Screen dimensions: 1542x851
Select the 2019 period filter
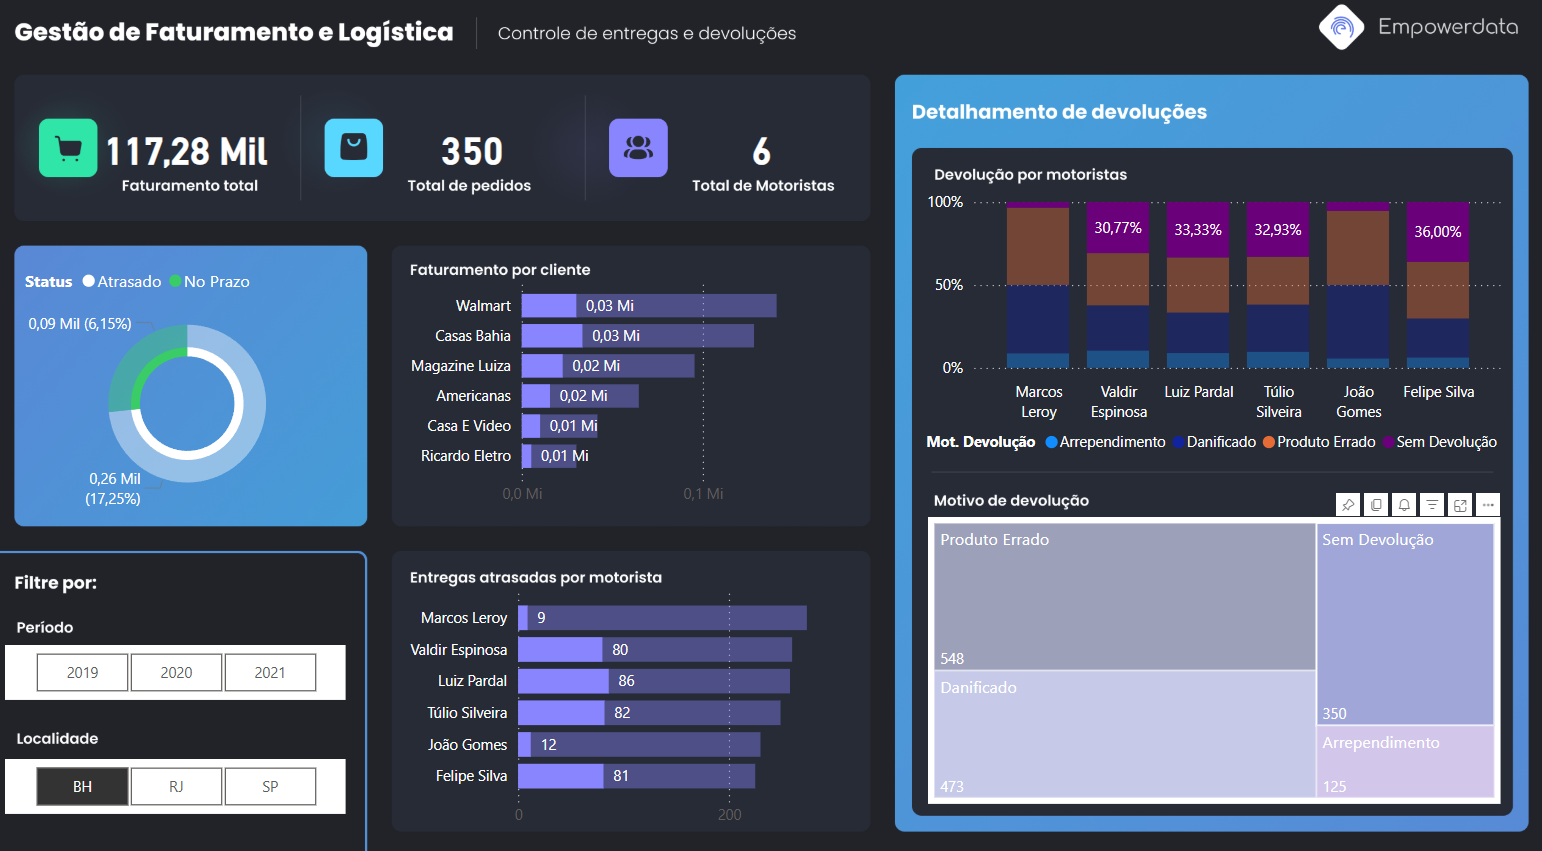click(x=83, y=673)
